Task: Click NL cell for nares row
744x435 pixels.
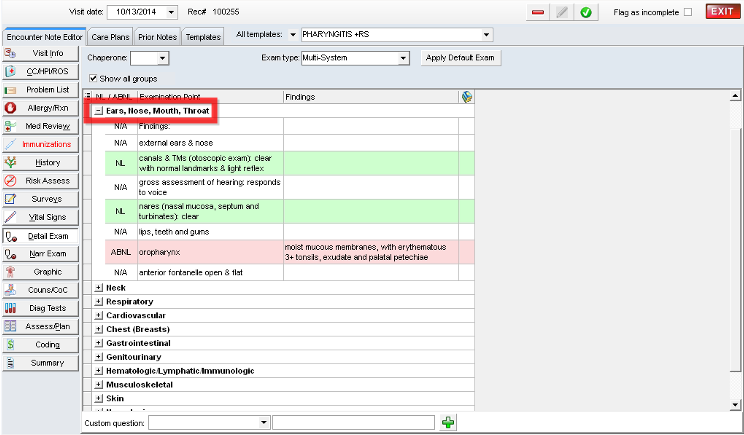Action: (x=121, y=211)
